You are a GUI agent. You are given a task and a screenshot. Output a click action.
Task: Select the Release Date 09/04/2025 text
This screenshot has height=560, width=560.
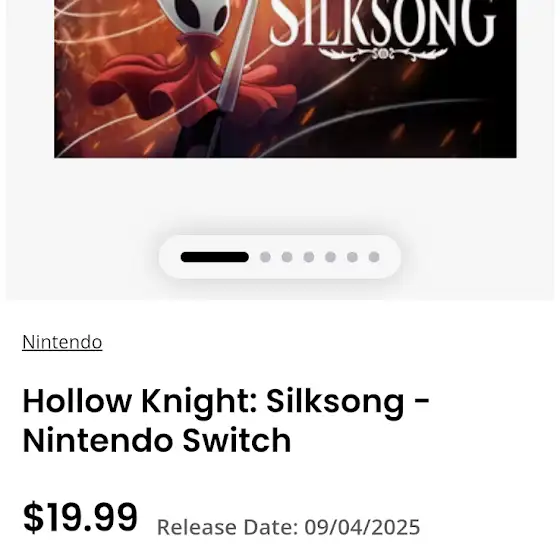click(x=289, y=527)
